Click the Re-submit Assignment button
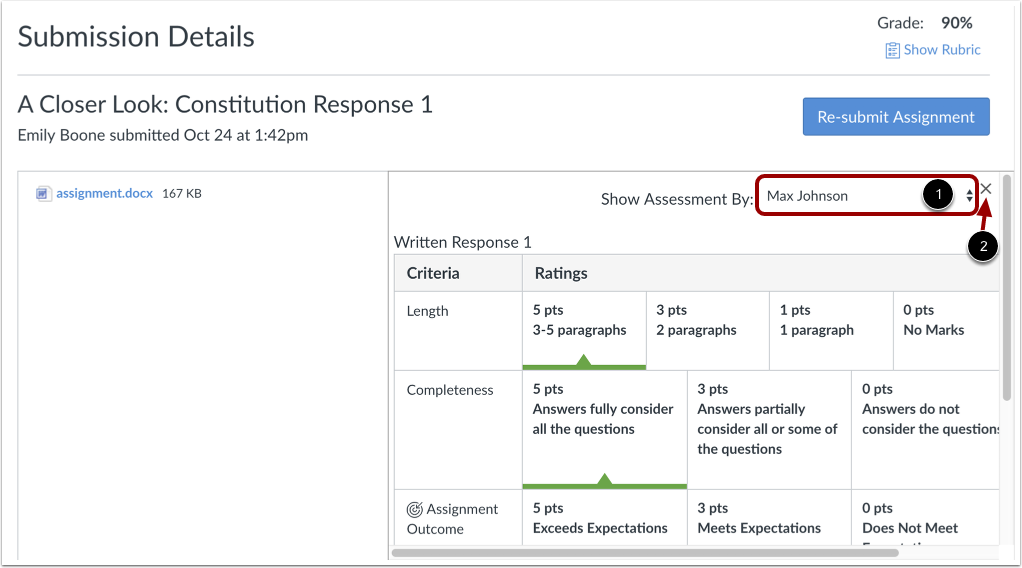 coord(896,117)
